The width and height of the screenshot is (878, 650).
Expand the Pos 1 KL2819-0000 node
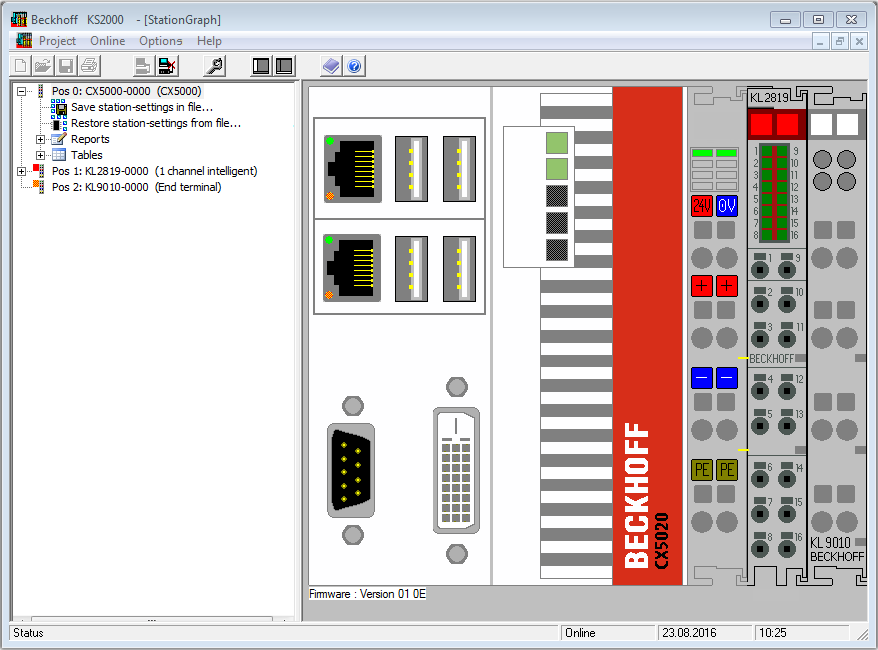[x=21, y=171]
